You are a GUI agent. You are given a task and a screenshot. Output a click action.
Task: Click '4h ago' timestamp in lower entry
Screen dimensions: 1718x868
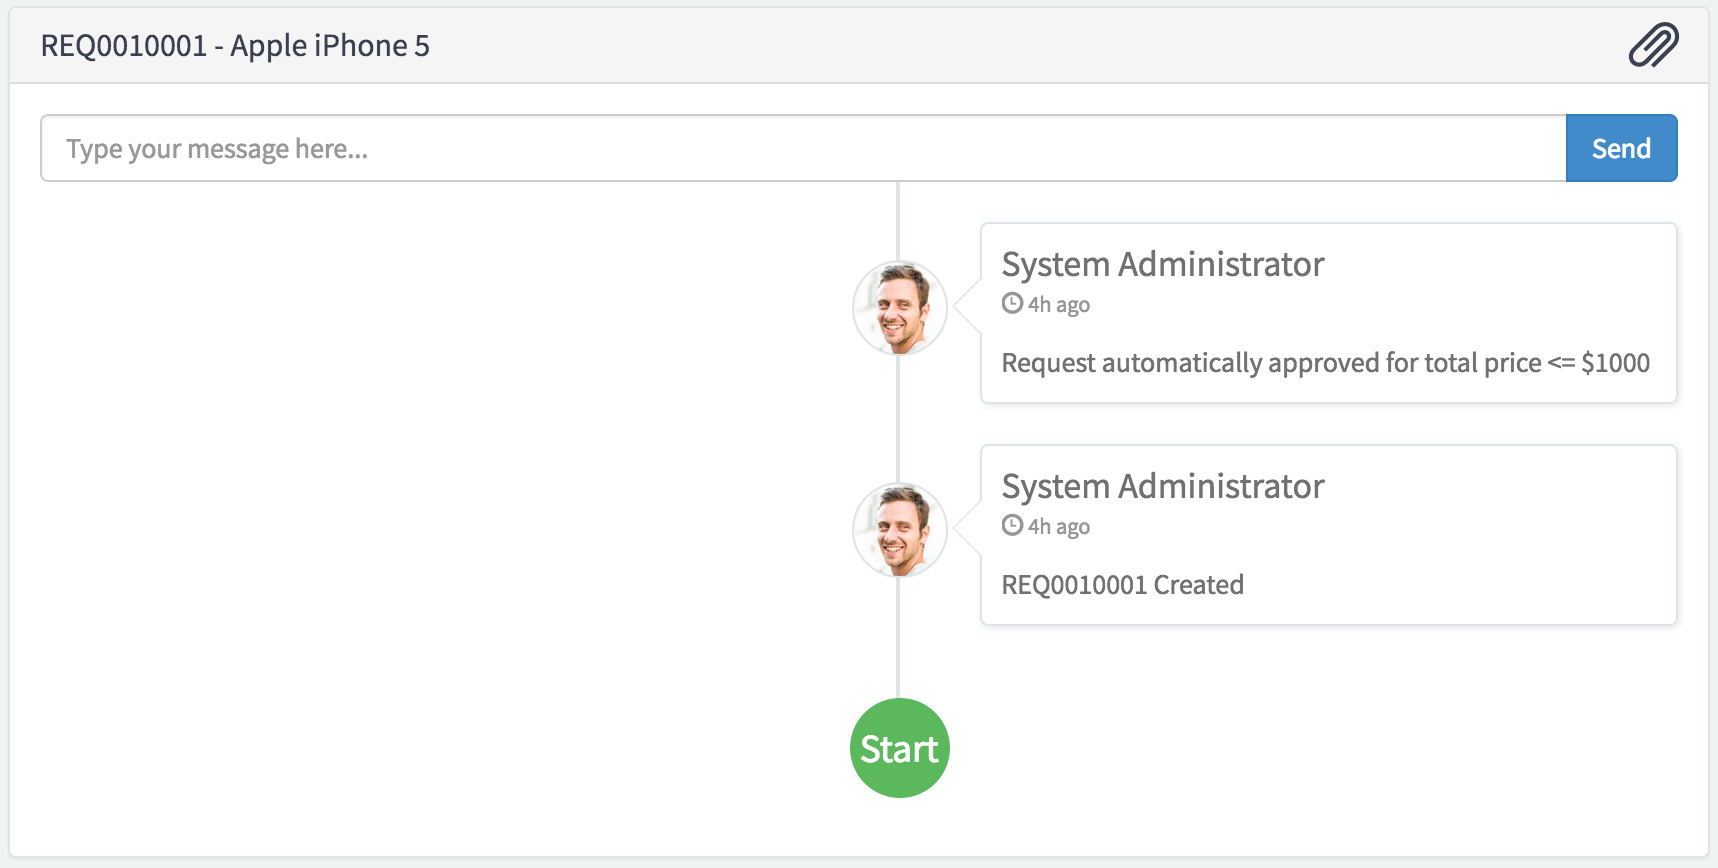pyautogui.click(x=1059, y=526)
